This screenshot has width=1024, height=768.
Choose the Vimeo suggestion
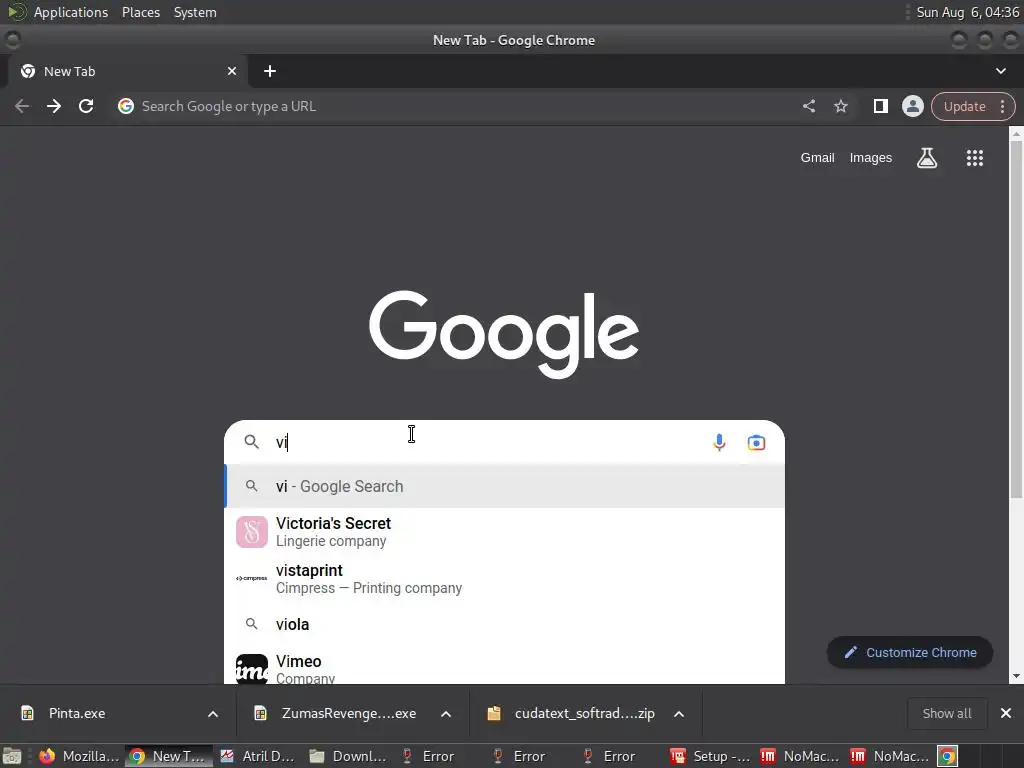(x=504, y=667)
